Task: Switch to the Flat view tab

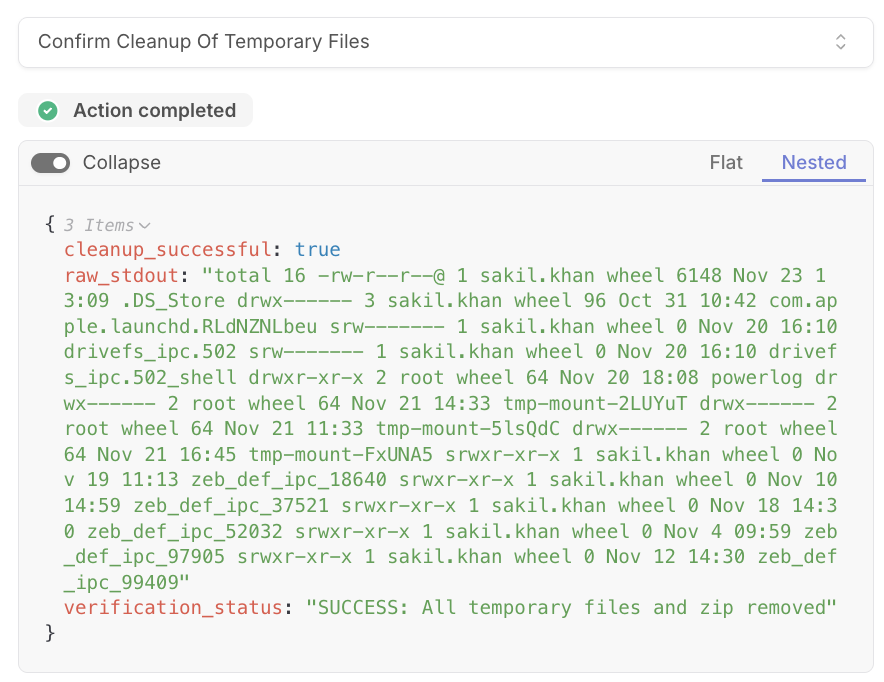Action: (x=726, y=162)
